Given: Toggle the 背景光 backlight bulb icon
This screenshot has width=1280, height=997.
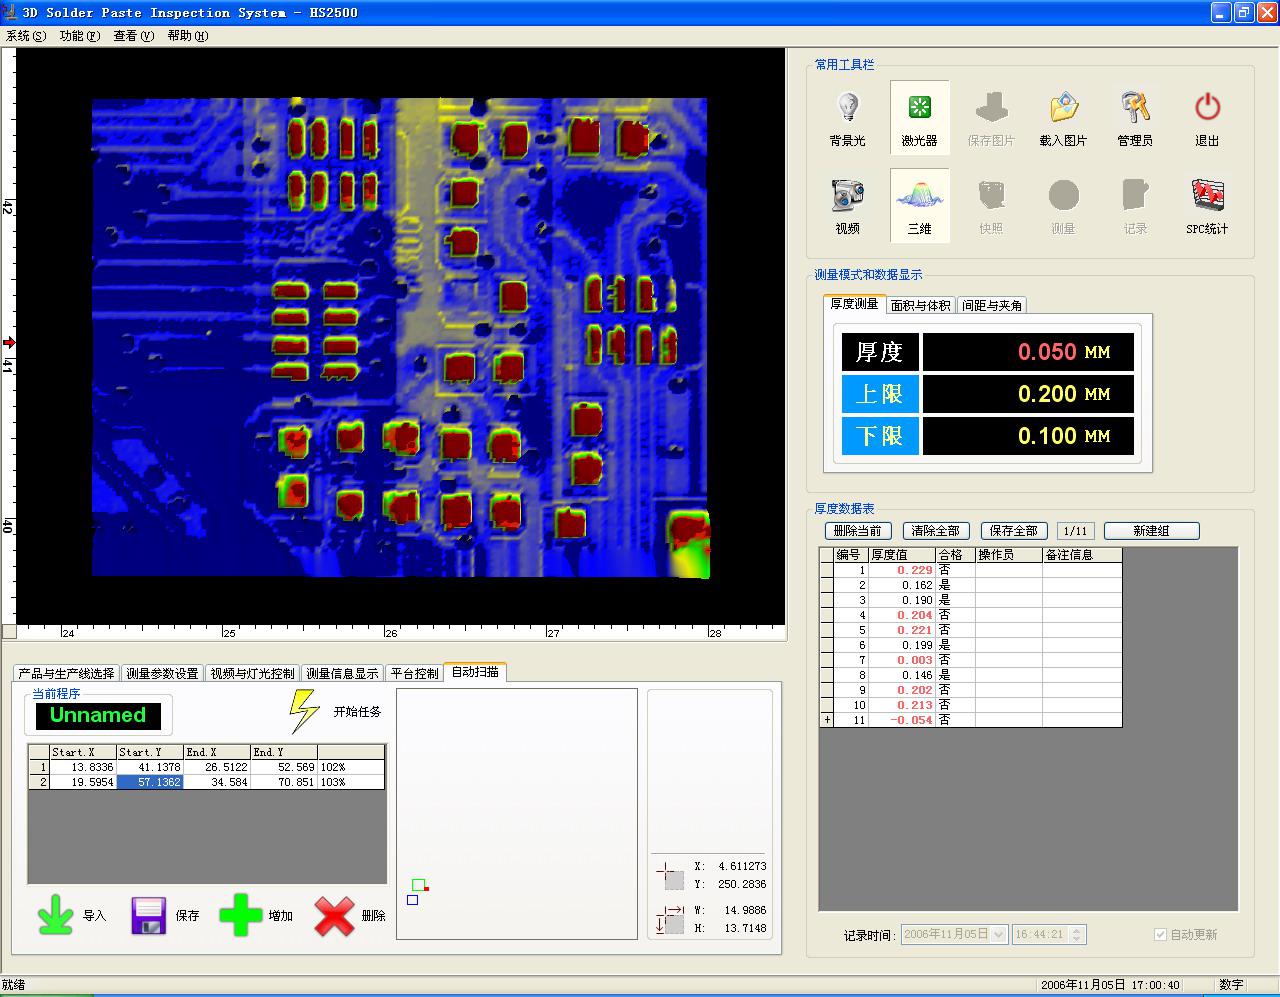Looking at the screenshot, I should pyautogui.click(x=847, y=108).
